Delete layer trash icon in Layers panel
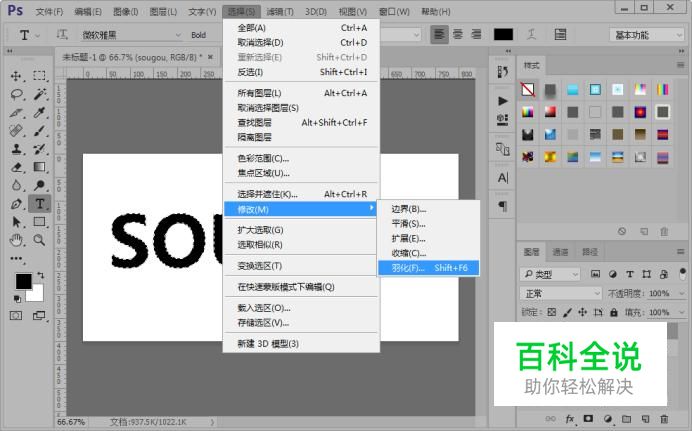692x431 pixels. (664, 419)
